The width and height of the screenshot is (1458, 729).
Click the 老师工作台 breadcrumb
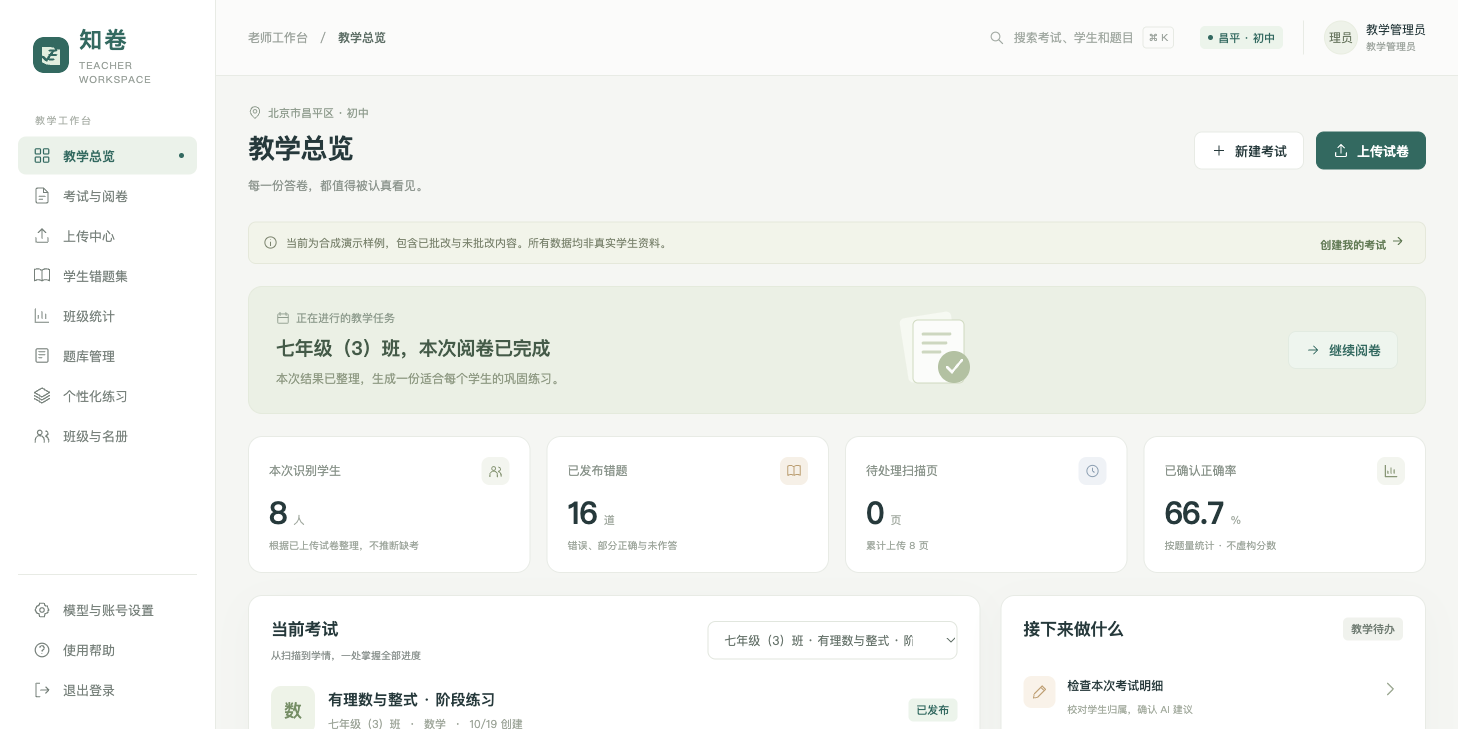pyautogui.click(x=278, y=38)
